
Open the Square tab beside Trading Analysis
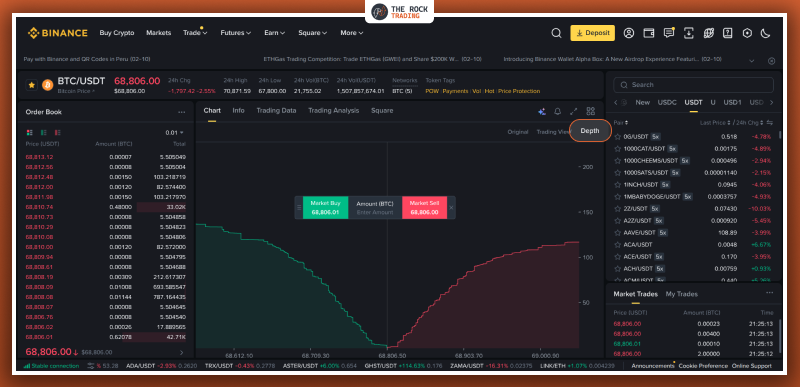(x=382, y=111)
